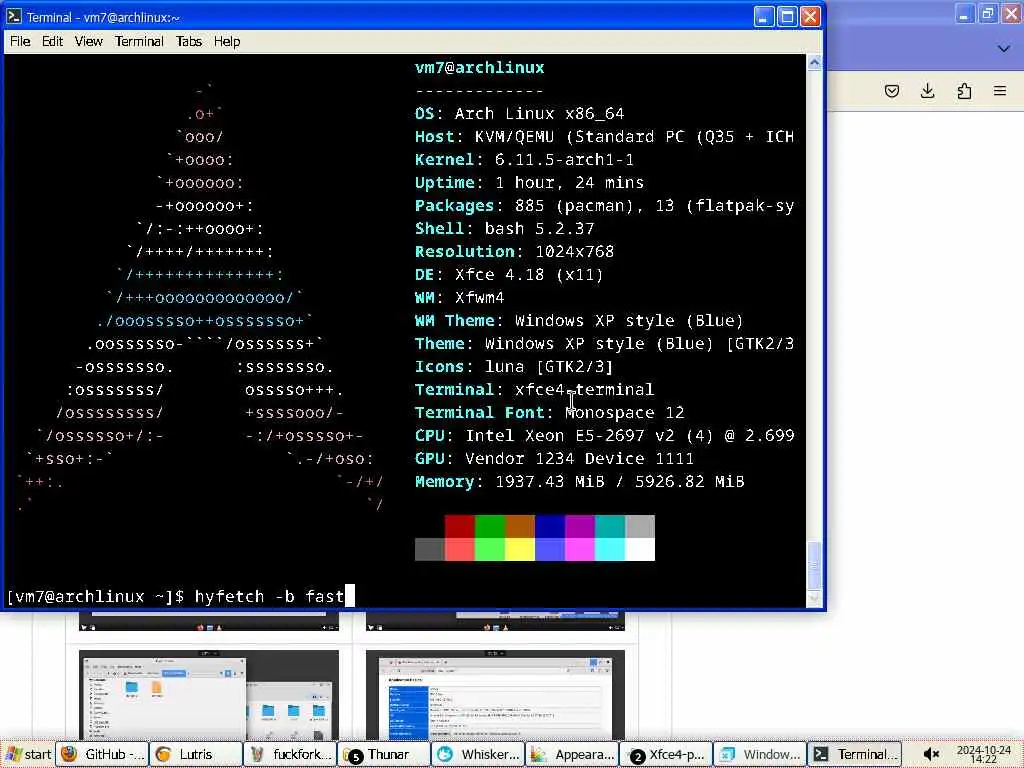Click the terminal scrollbar thumb

[814, 566]
